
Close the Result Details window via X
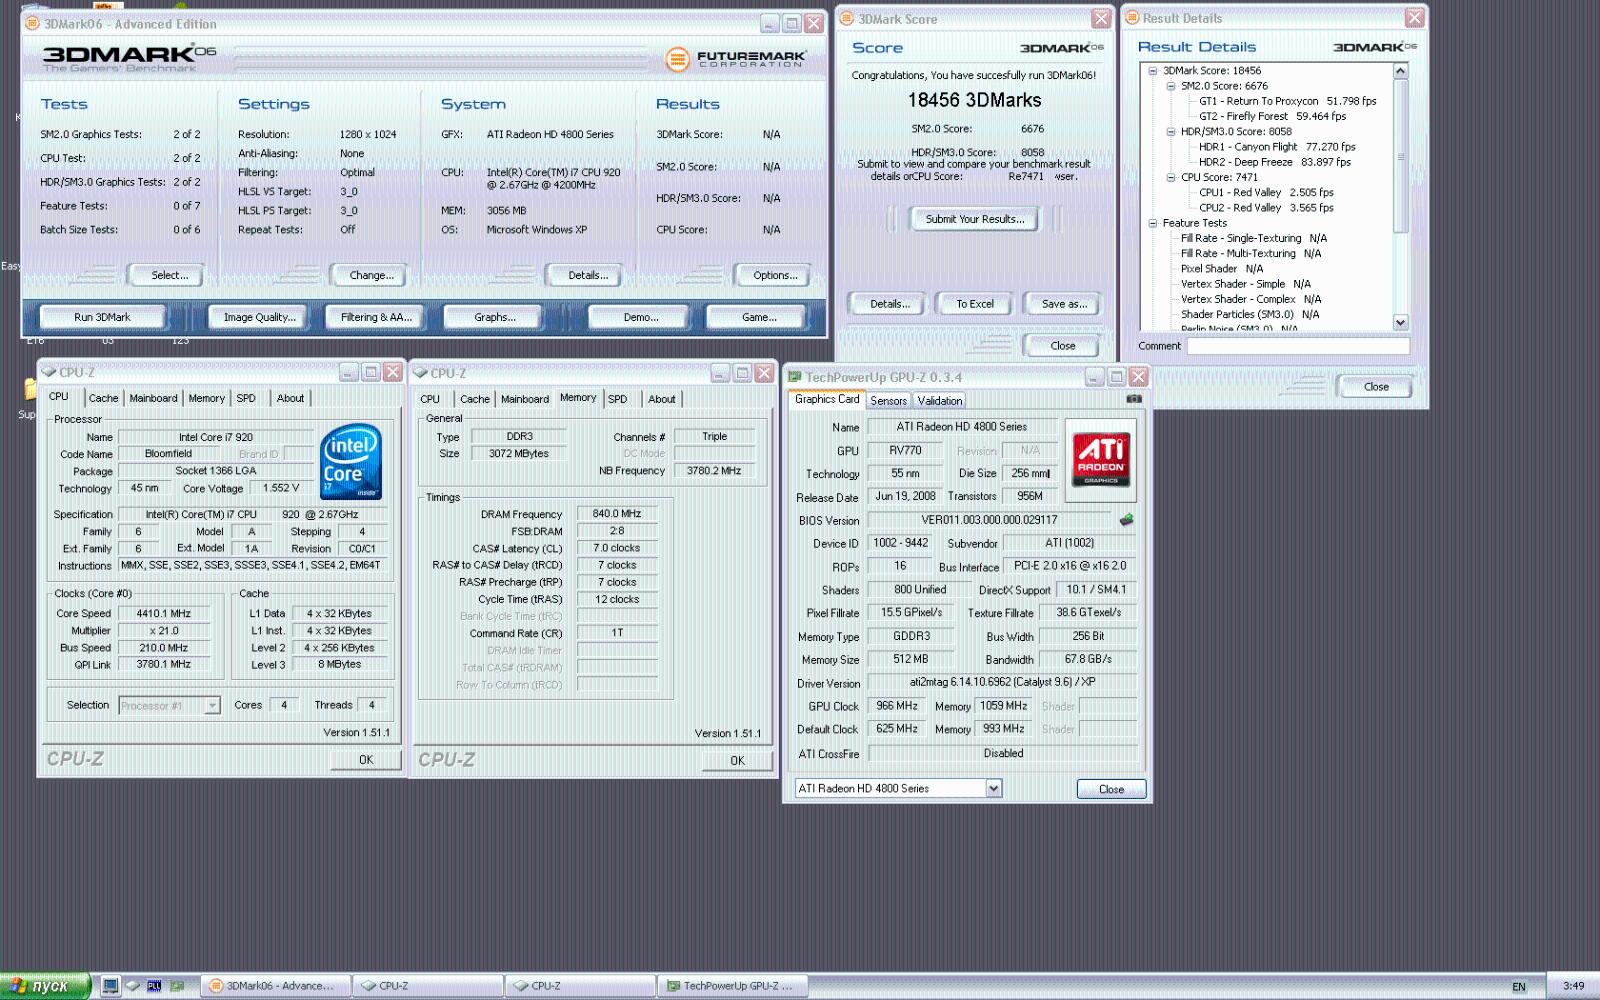click(x=1414, y=18)
